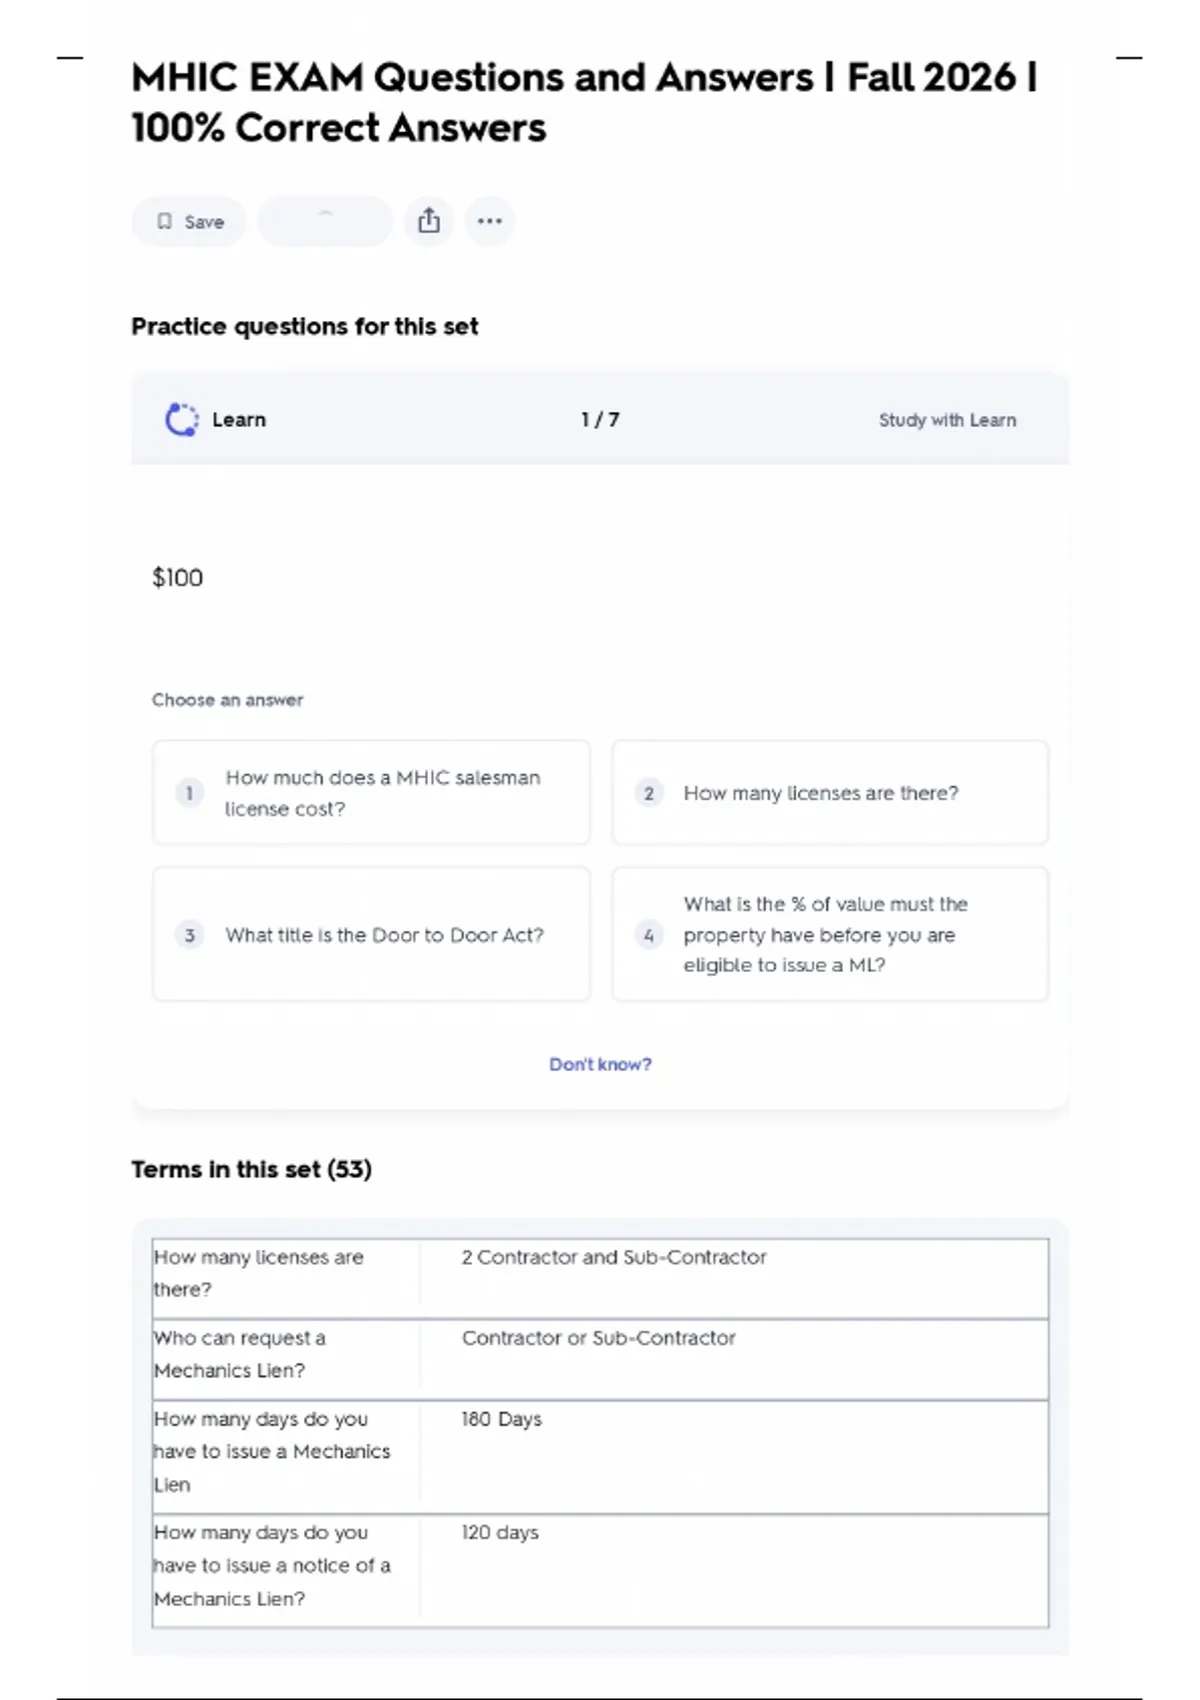Choose 'How many licenses are there?' answer
The height and width of the screenshot is (1700, 1200).
click(x=830, y=793)
